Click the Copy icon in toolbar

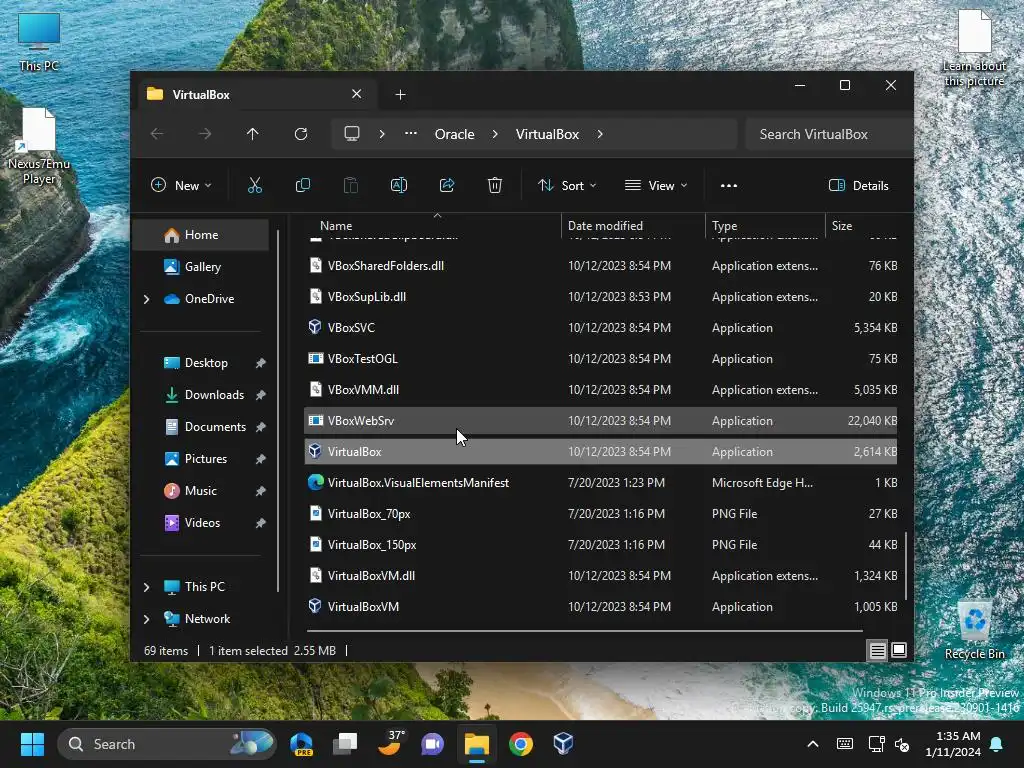[x=303, y=185]
